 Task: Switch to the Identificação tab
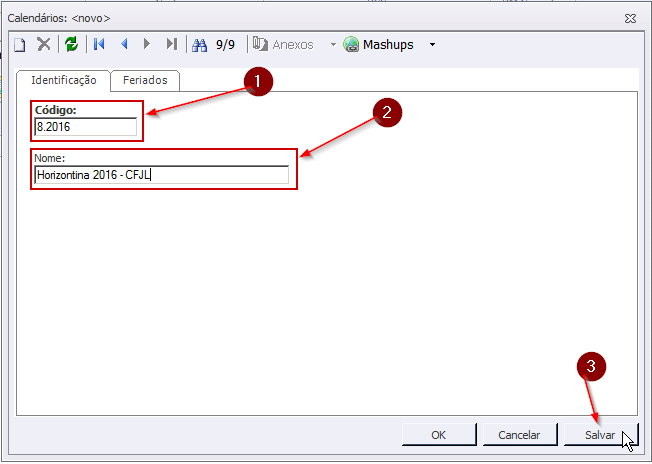tap(63, 80)
